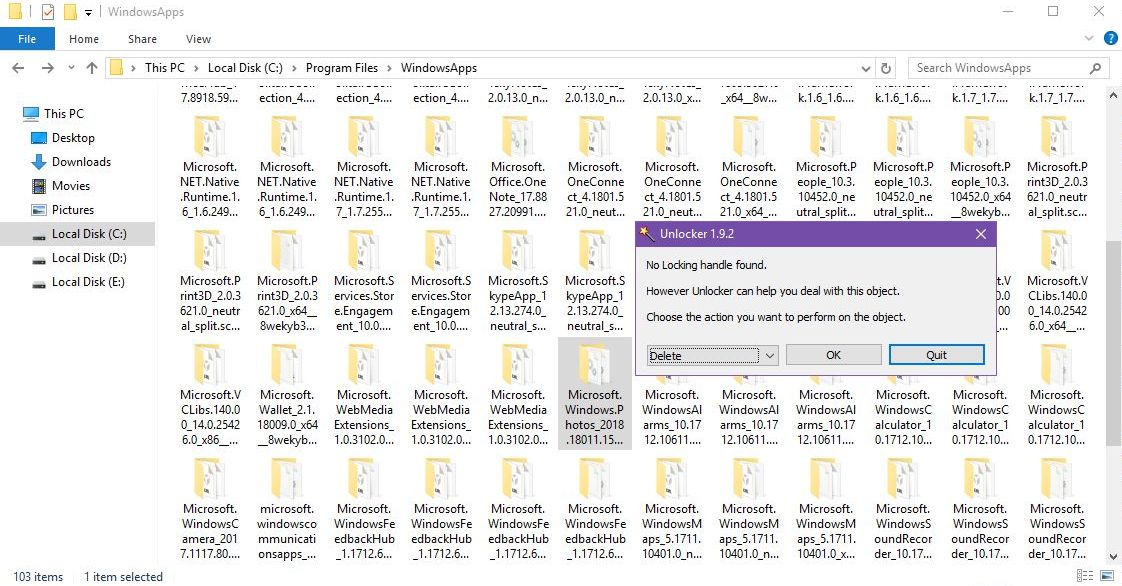Select Pictures in the navigation pane

(72, 210)
